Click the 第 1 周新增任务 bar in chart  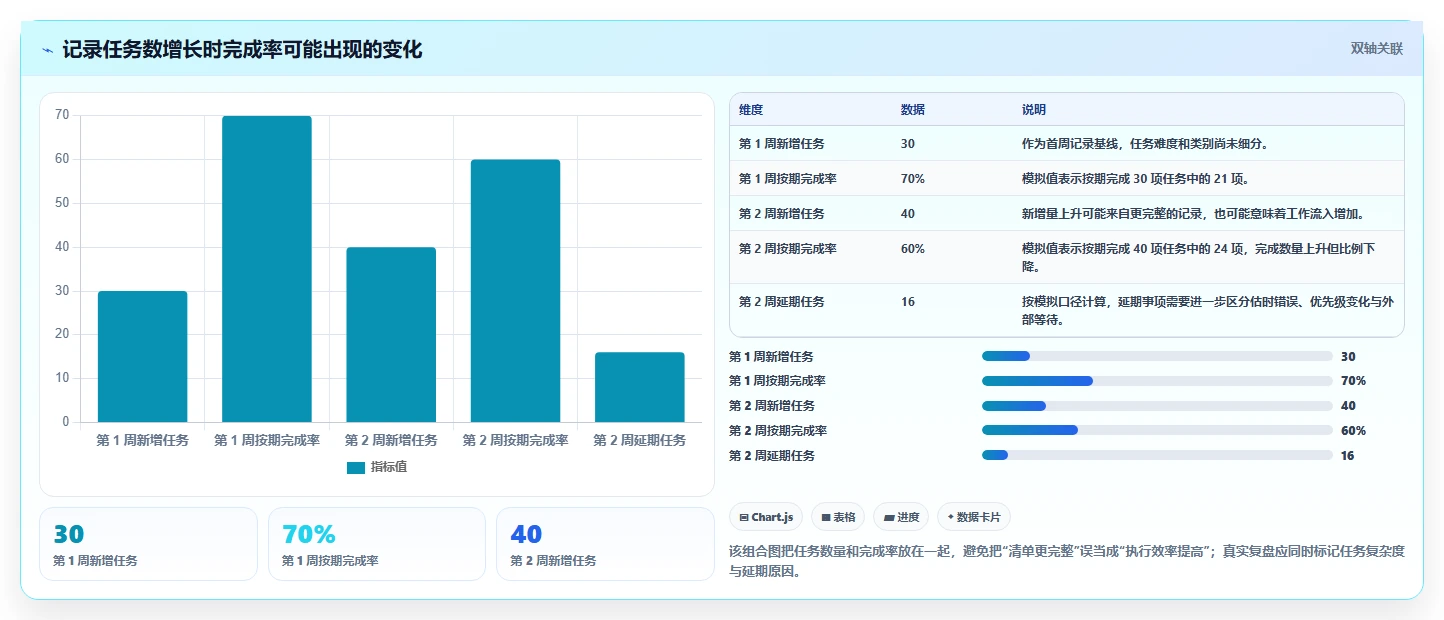(x=142, y=356)
